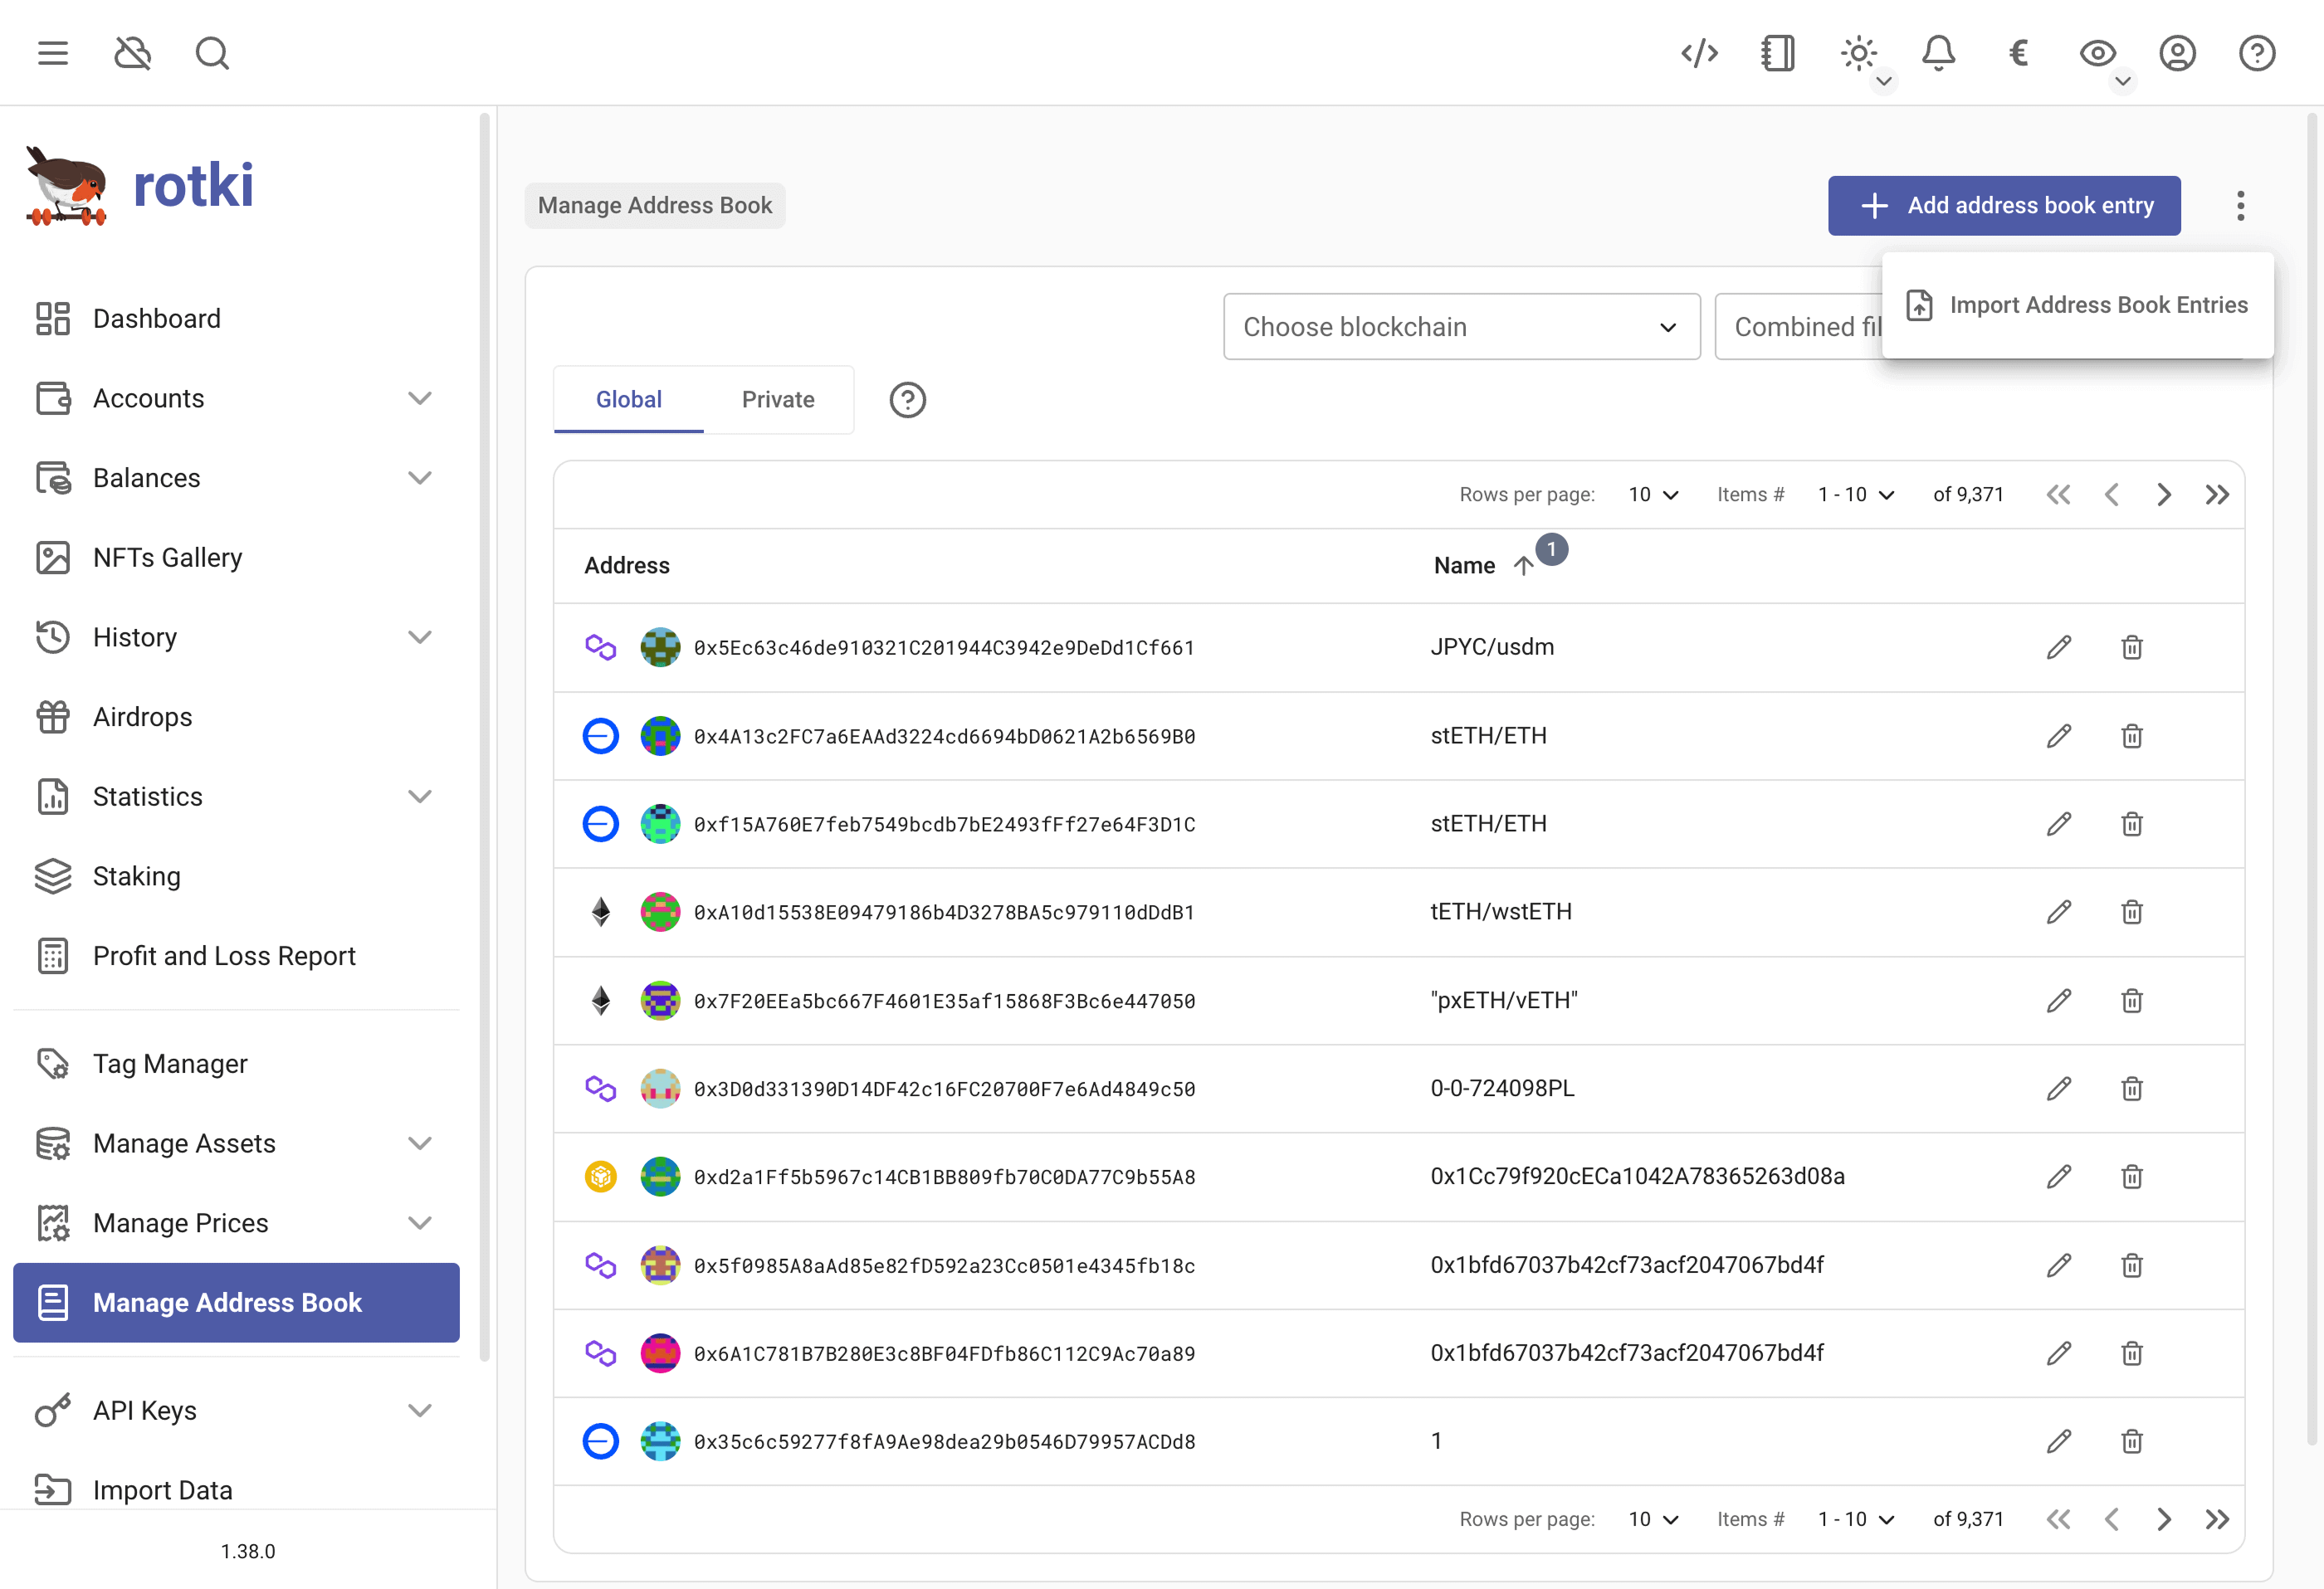Open Tag Manager page
2324x1589 pixels.
pyautogui.click(x=236, y=1064)
